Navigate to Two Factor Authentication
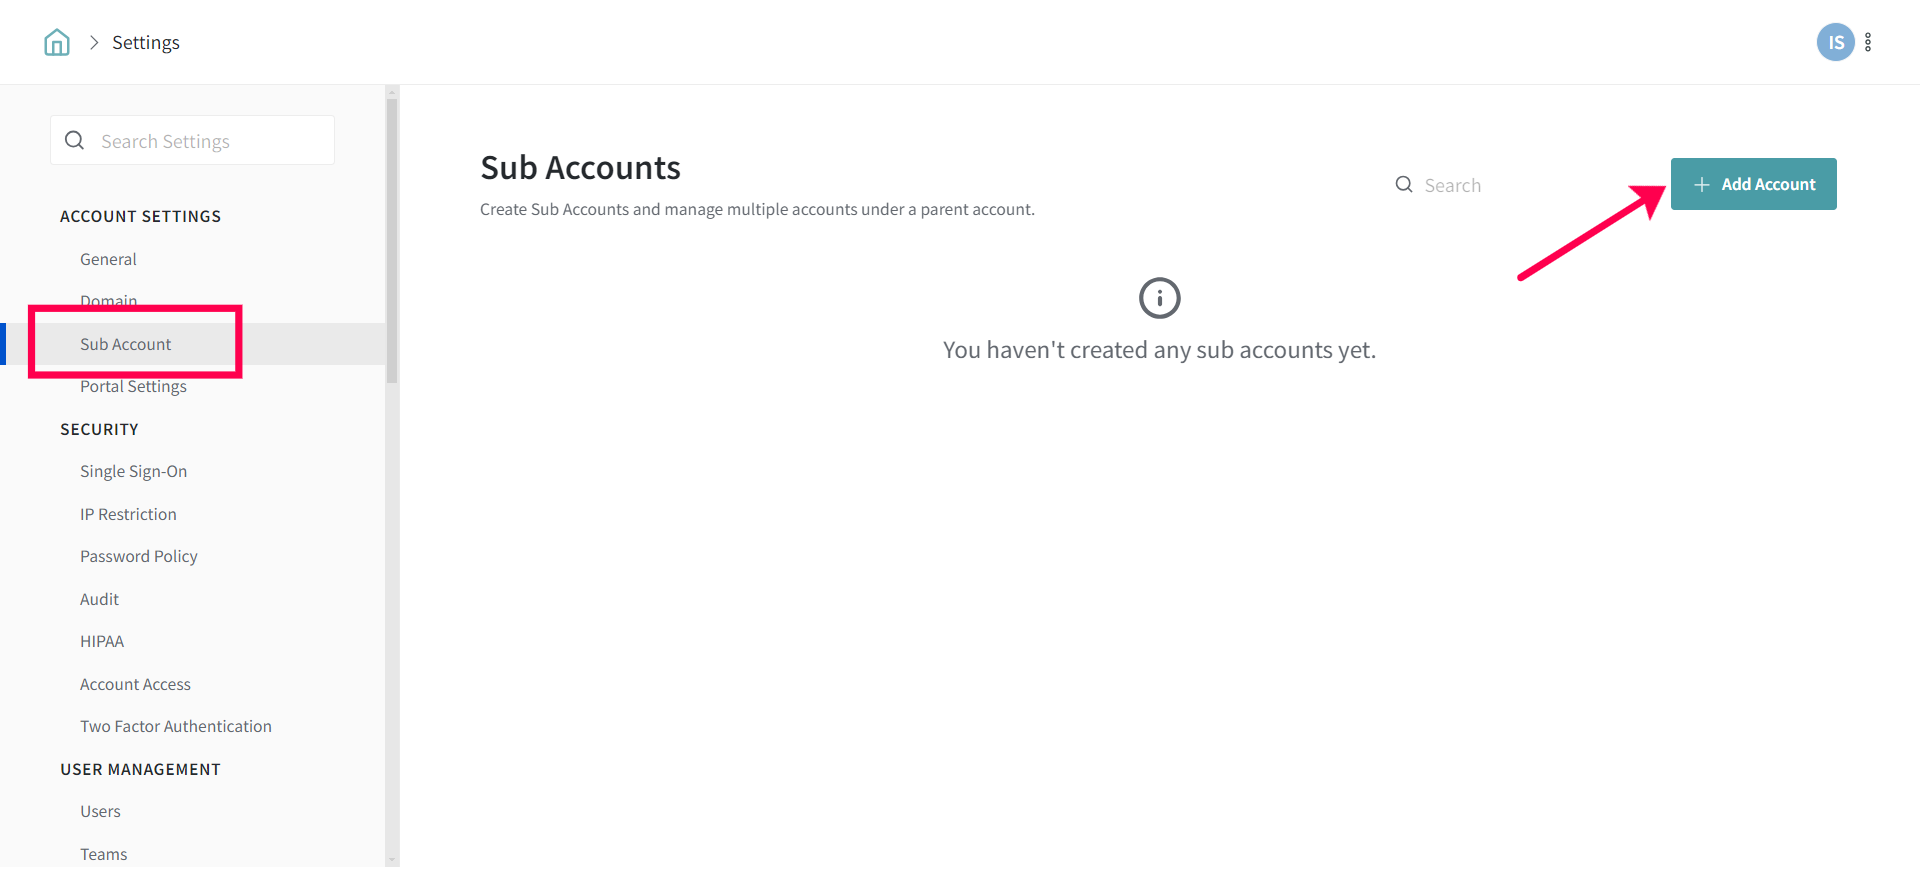1920x869 pixels. coord(176,726)
